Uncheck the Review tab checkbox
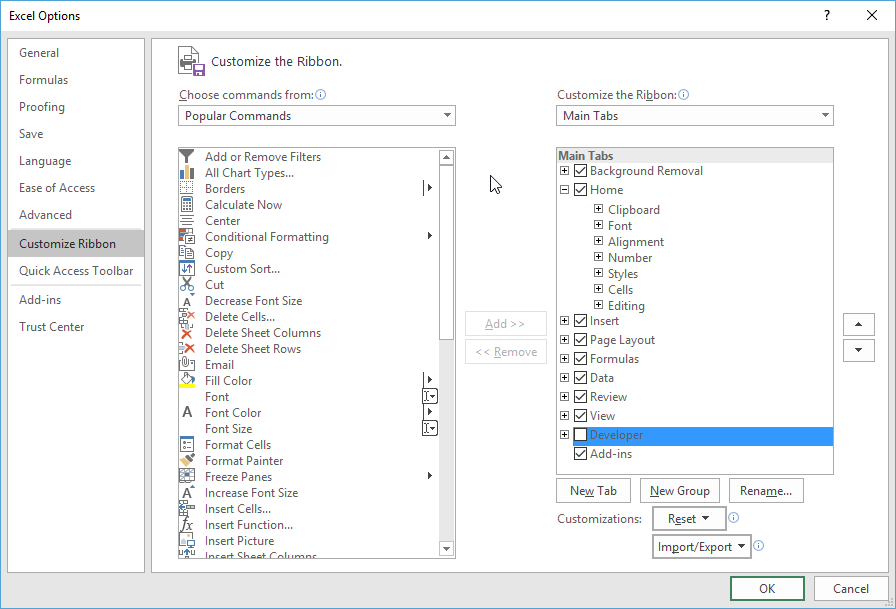The width and height of the screenshot is (896, 609). pyautogui.click(x=580, y=396)
